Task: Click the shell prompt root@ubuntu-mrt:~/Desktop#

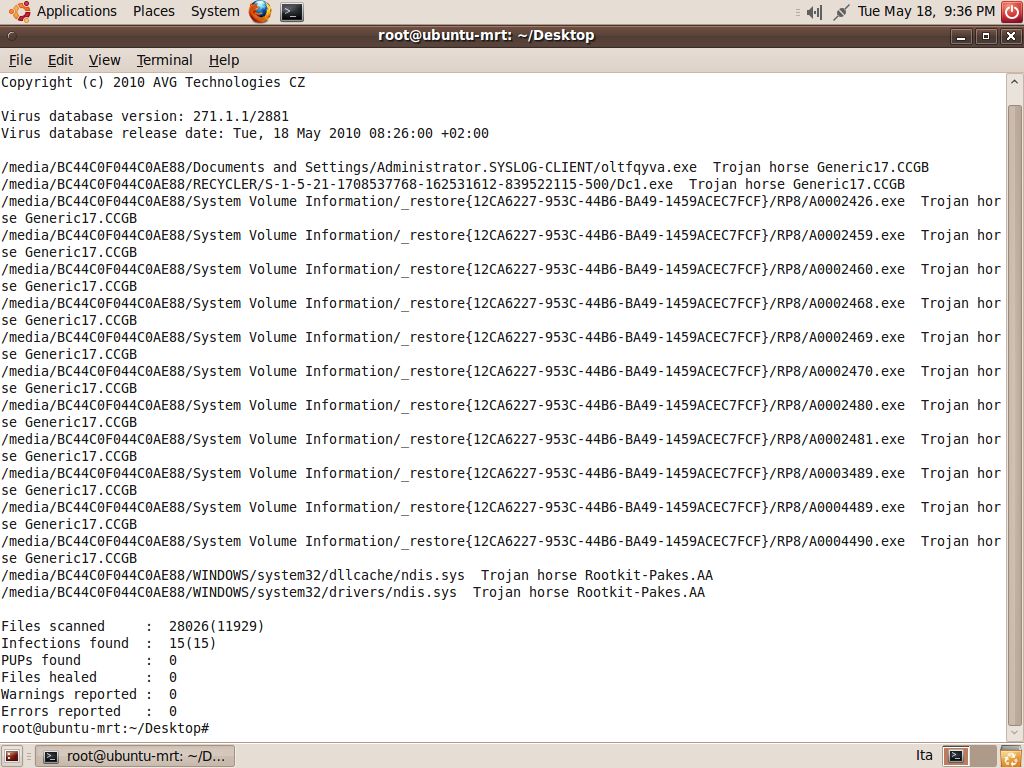Action: [105, 728]
